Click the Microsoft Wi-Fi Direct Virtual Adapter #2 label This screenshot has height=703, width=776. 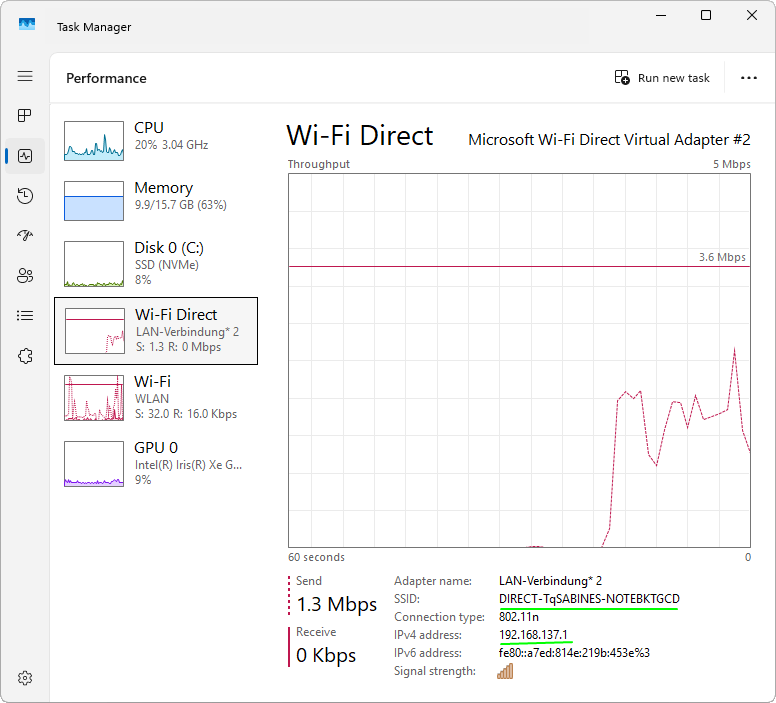click(609, 140)
